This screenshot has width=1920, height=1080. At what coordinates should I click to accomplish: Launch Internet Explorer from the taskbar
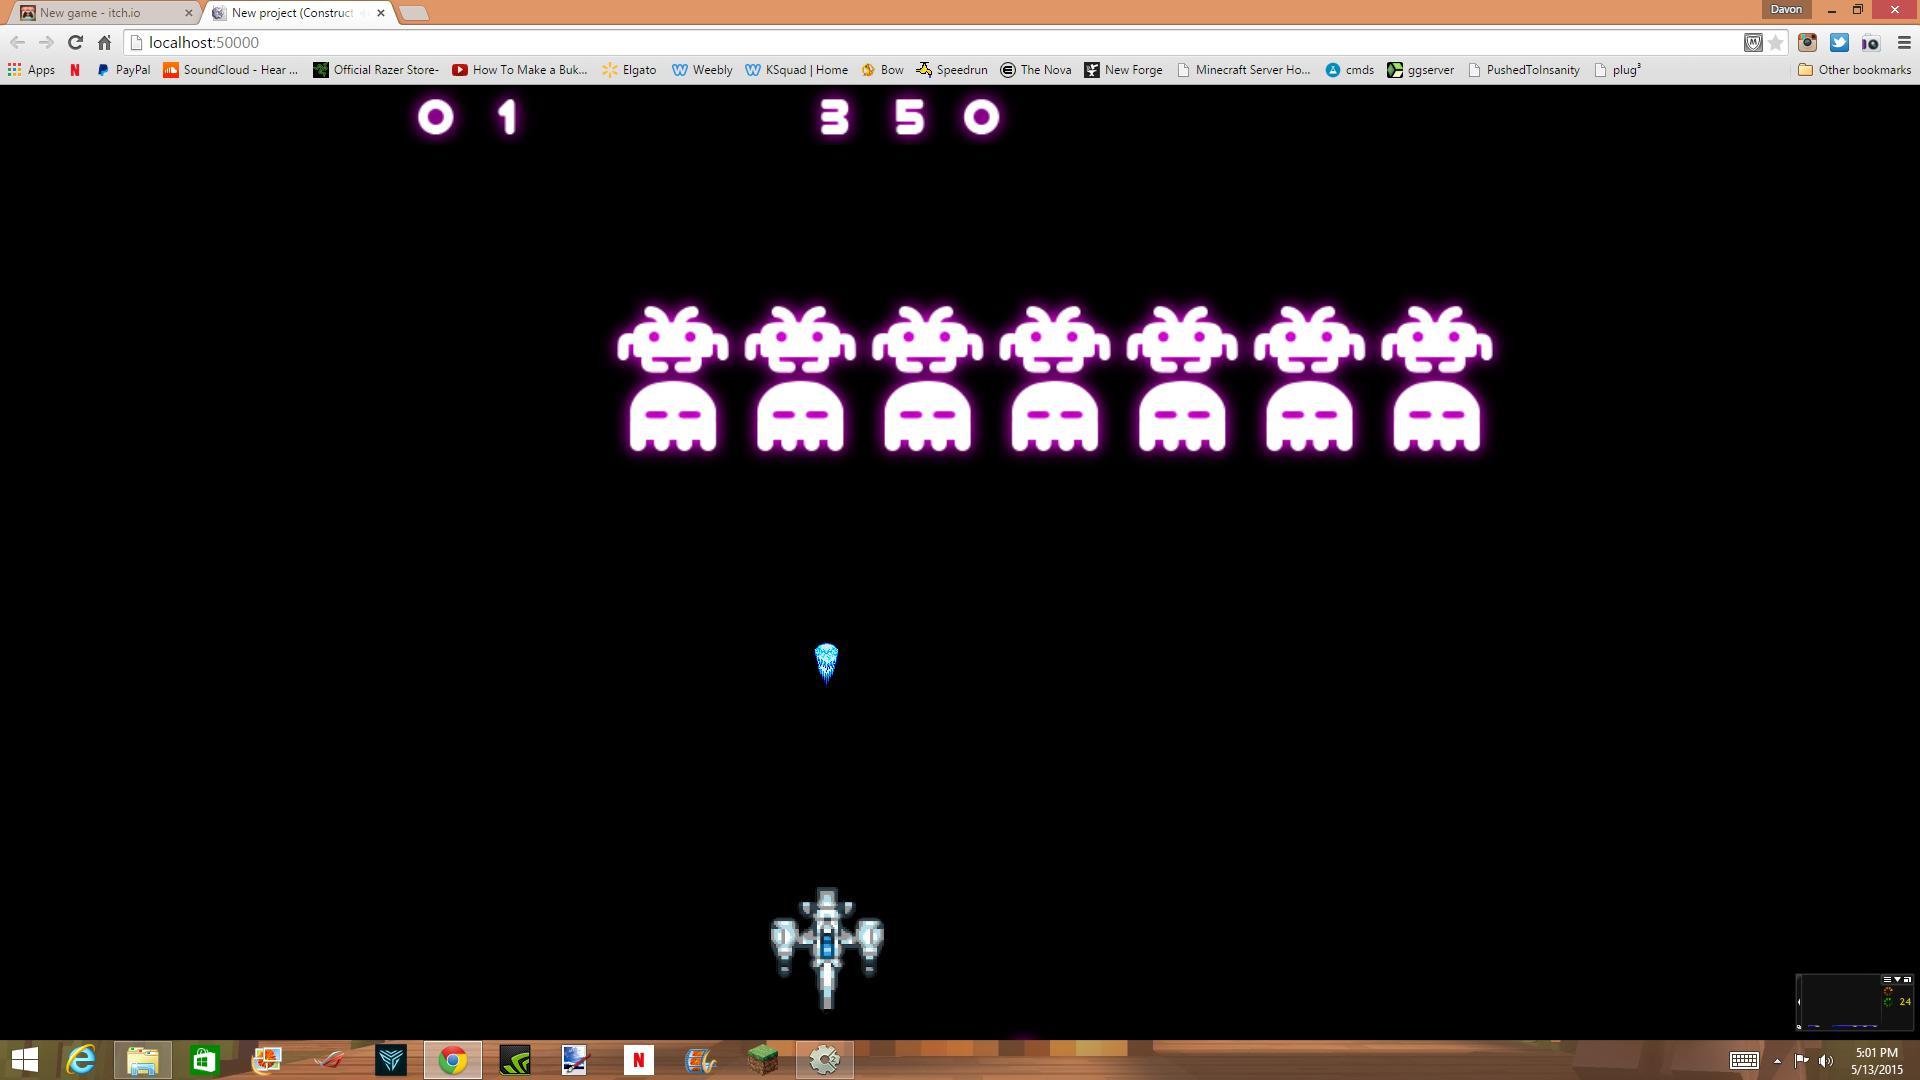coord(81,1060)
